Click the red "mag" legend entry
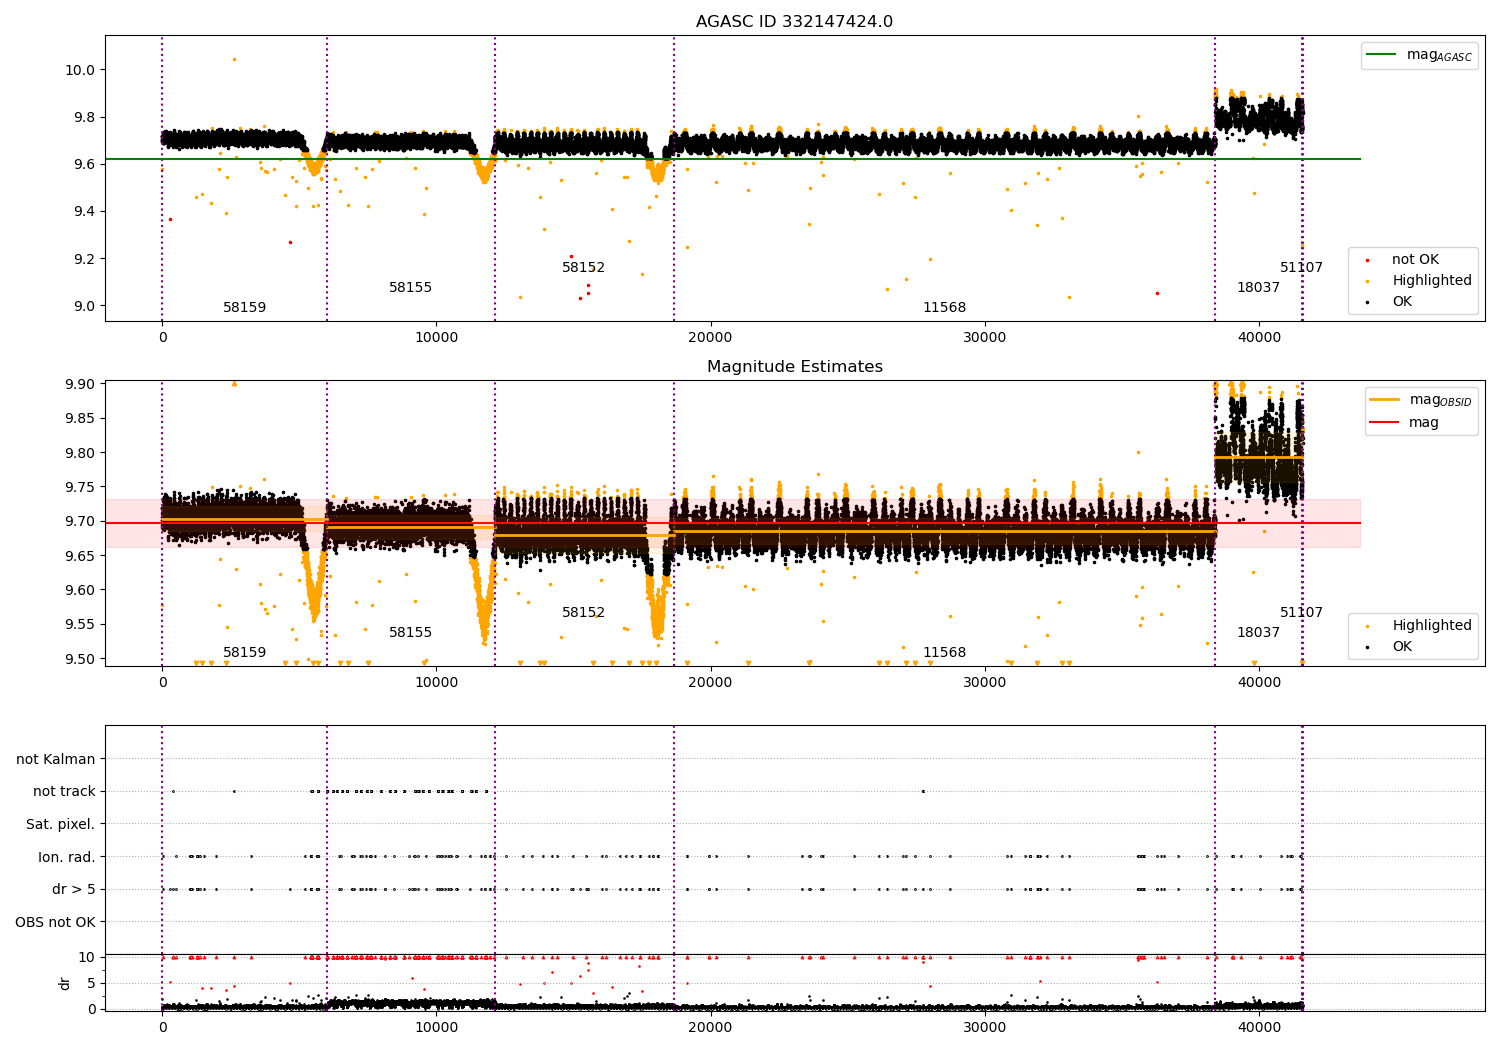 1424,422
